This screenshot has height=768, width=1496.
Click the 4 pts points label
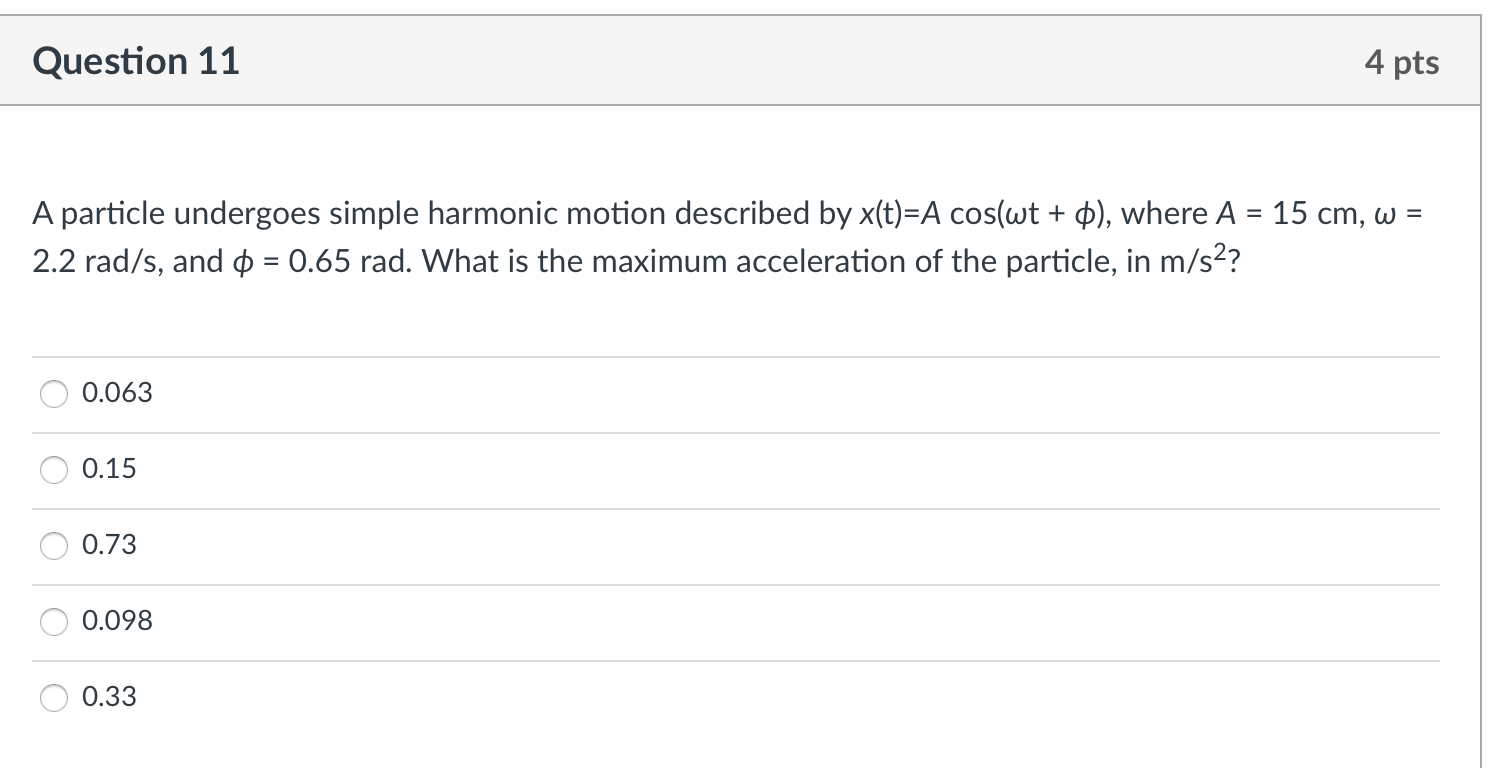(1401, 63)
